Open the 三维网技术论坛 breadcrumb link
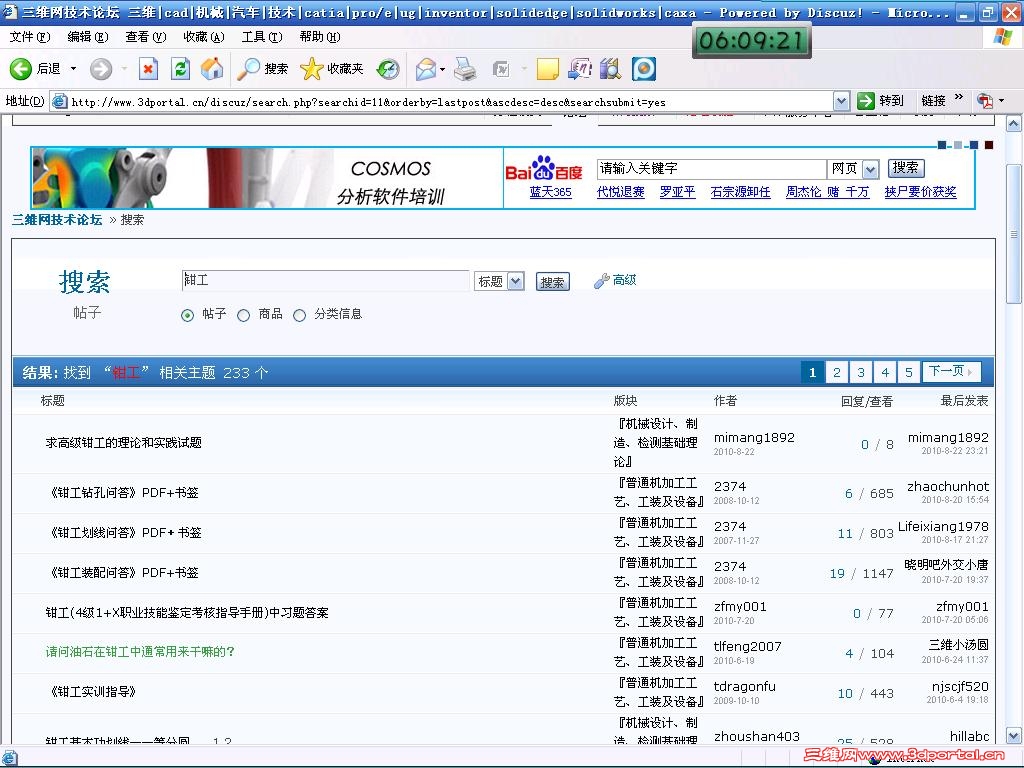1024x768 pixels. (57, 219)
